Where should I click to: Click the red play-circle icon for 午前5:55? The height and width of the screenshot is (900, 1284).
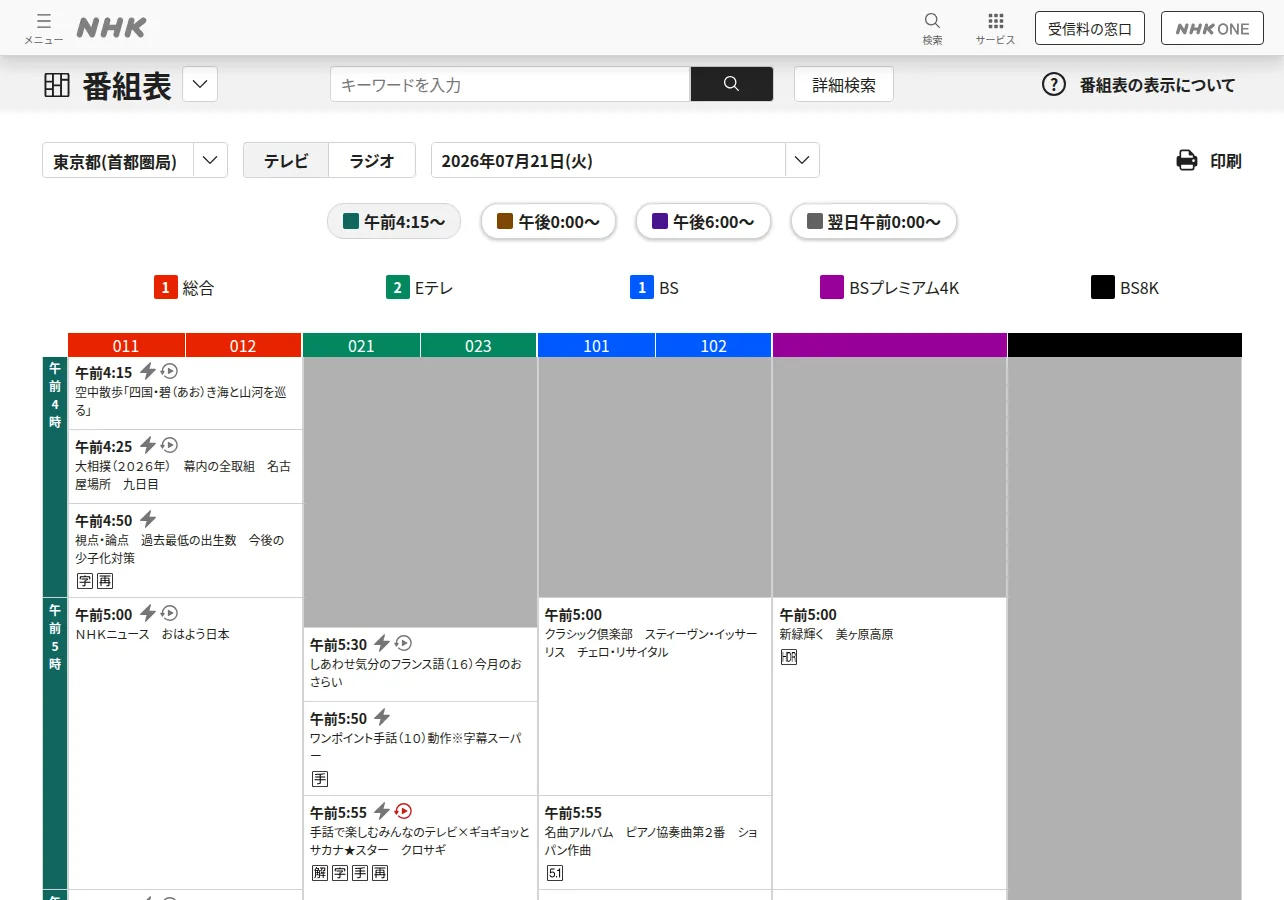tap(404, 811)
